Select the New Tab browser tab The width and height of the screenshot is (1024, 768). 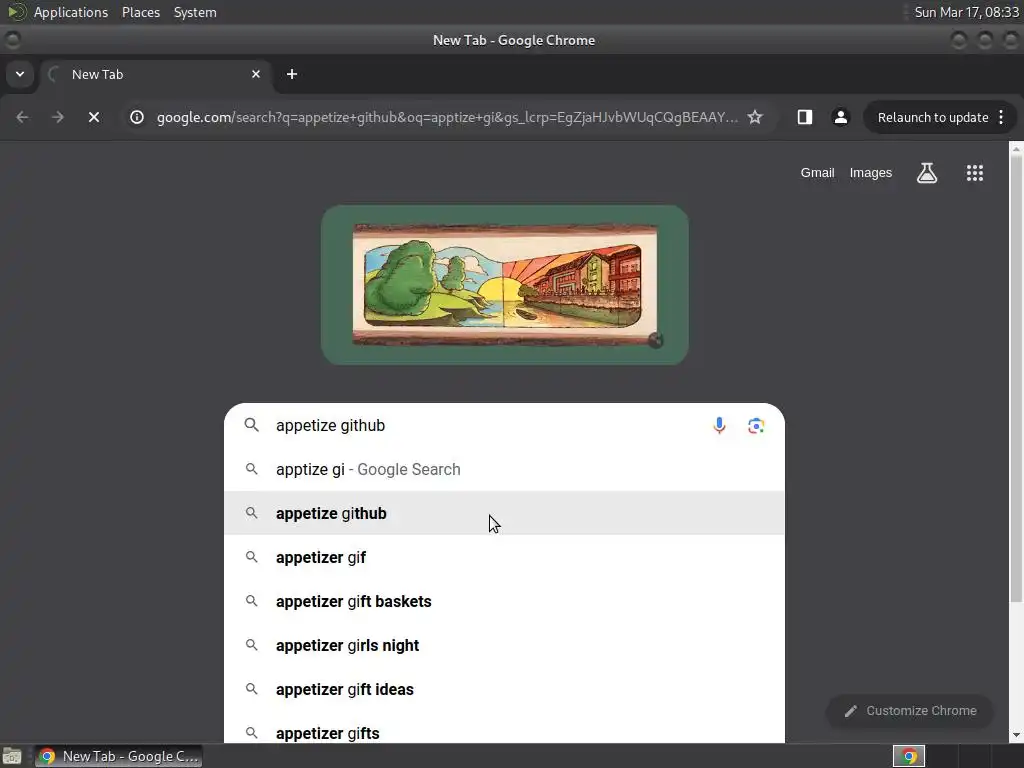(157, 74)
